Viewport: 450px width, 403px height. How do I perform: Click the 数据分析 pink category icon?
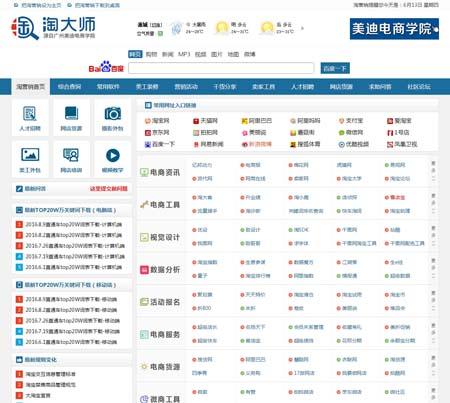144,269
